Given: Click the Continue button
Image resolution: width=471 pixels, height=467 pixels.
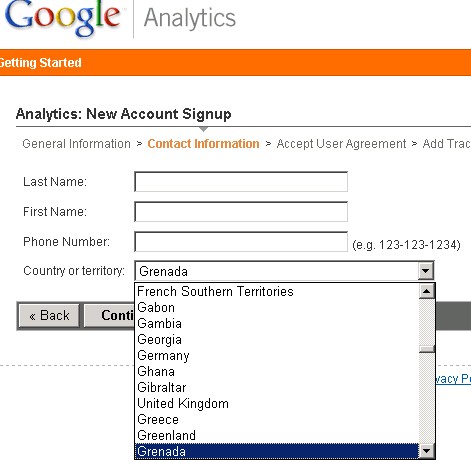Looking at the screenshot, I should 109,315.
